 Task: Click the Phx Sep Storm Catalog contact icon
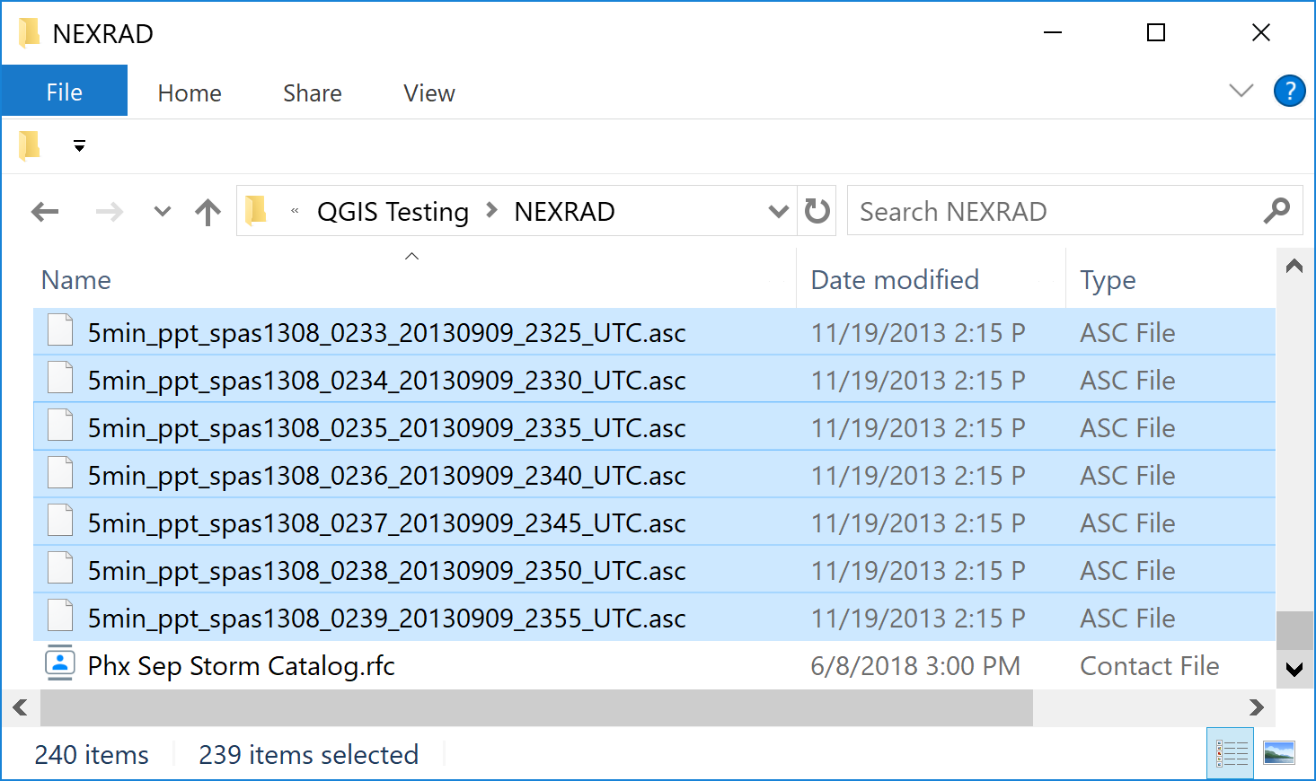(x=60, y=665)
